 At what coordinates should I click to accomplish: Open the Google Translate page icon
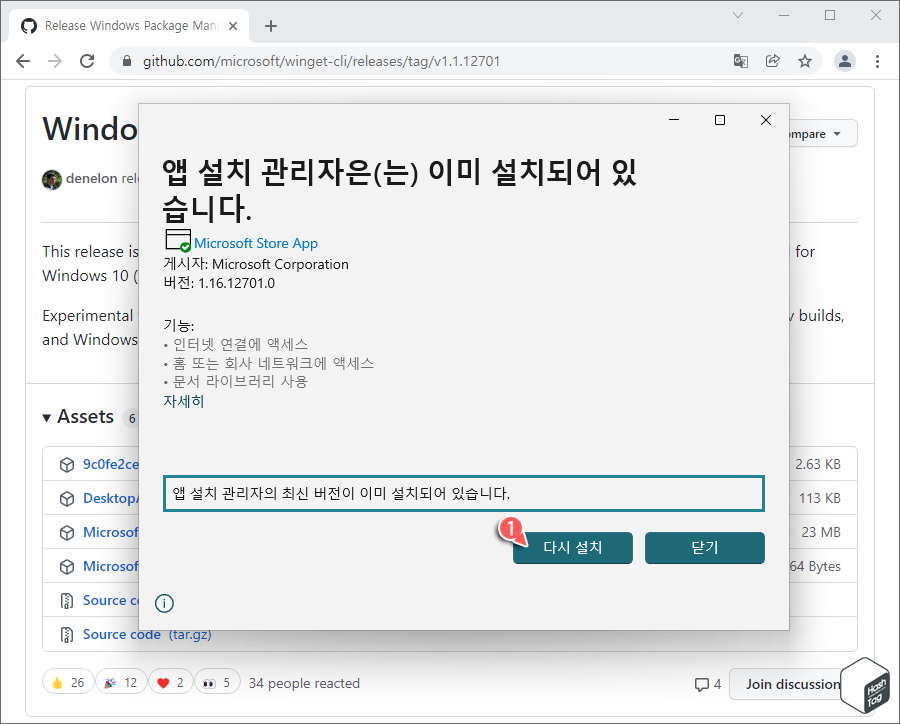740,61
